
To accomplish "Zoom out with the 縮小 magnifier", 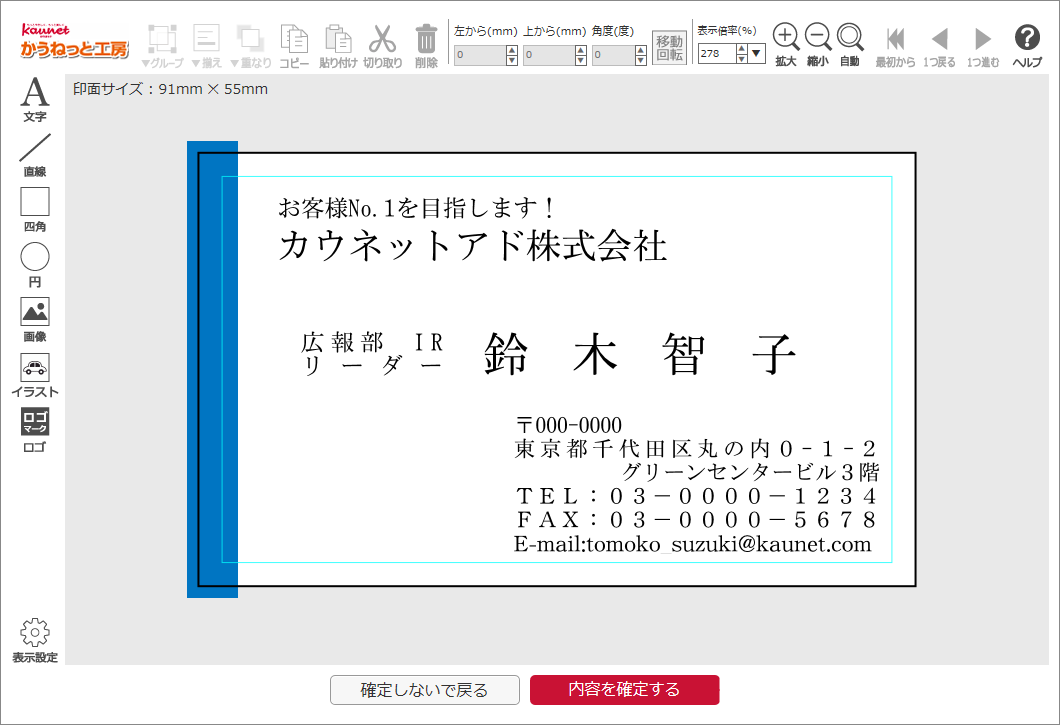I will 818,45.
